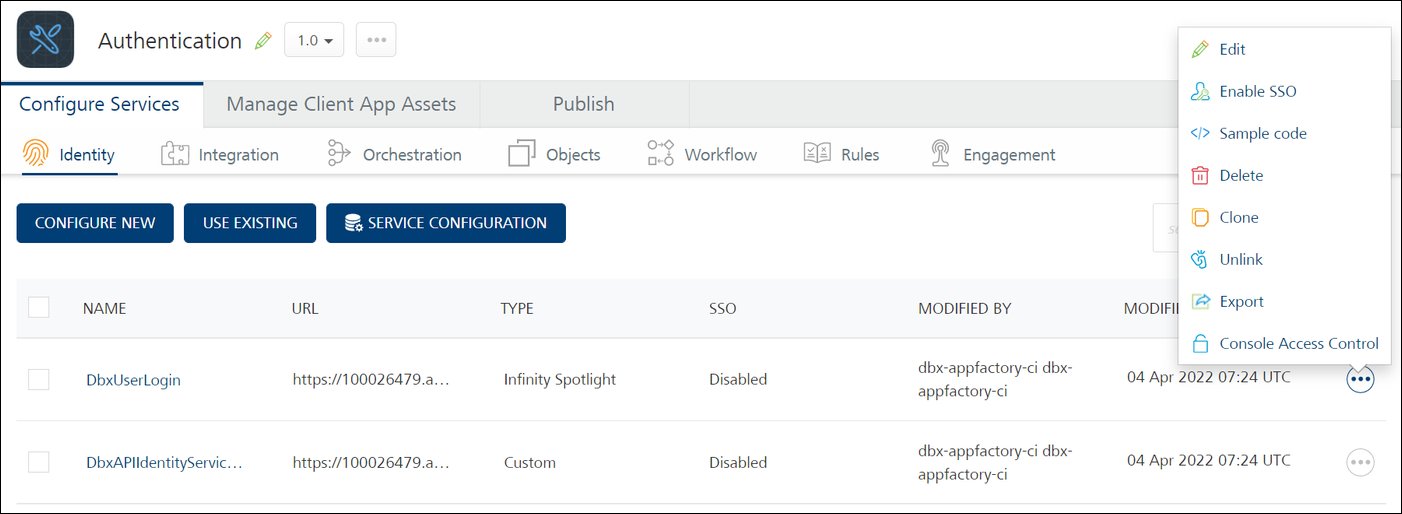The height and width of the screenshot is (514, 1402).
Task: Click the MODIFIED BY column header
Action: [965, 308]
